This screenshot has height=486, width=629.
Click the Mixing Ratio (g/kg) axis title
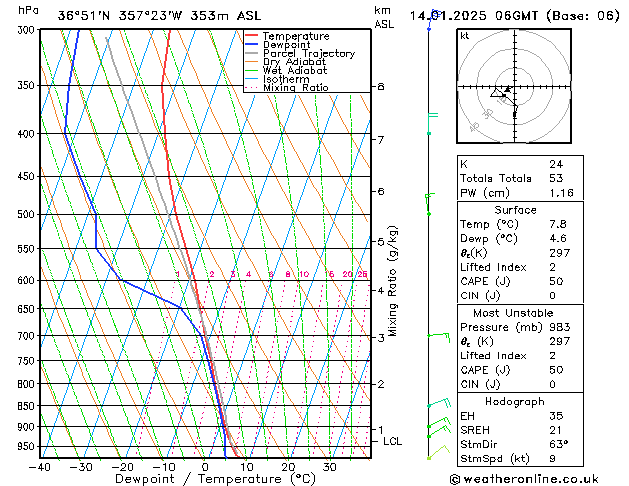point(392,281)
